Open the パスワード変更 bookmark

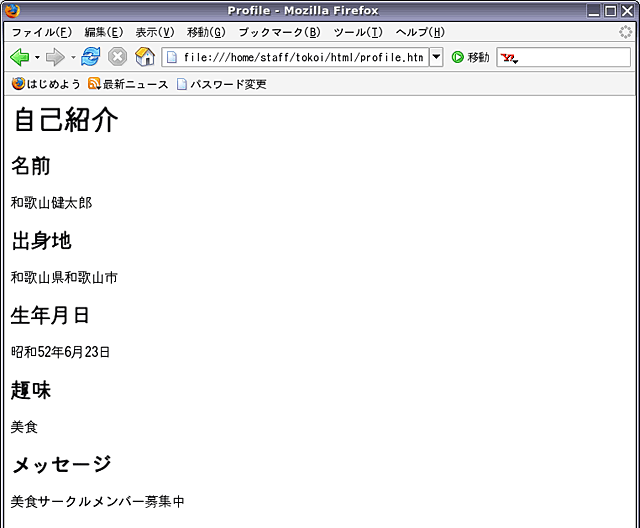pos(222,84)
